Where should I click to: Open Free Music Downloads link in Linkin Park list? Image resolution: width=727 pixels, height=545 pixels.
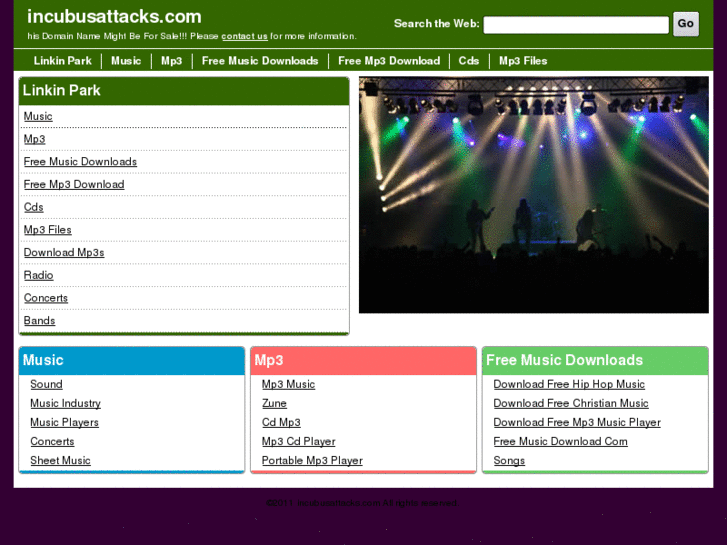tap(80, 162)
